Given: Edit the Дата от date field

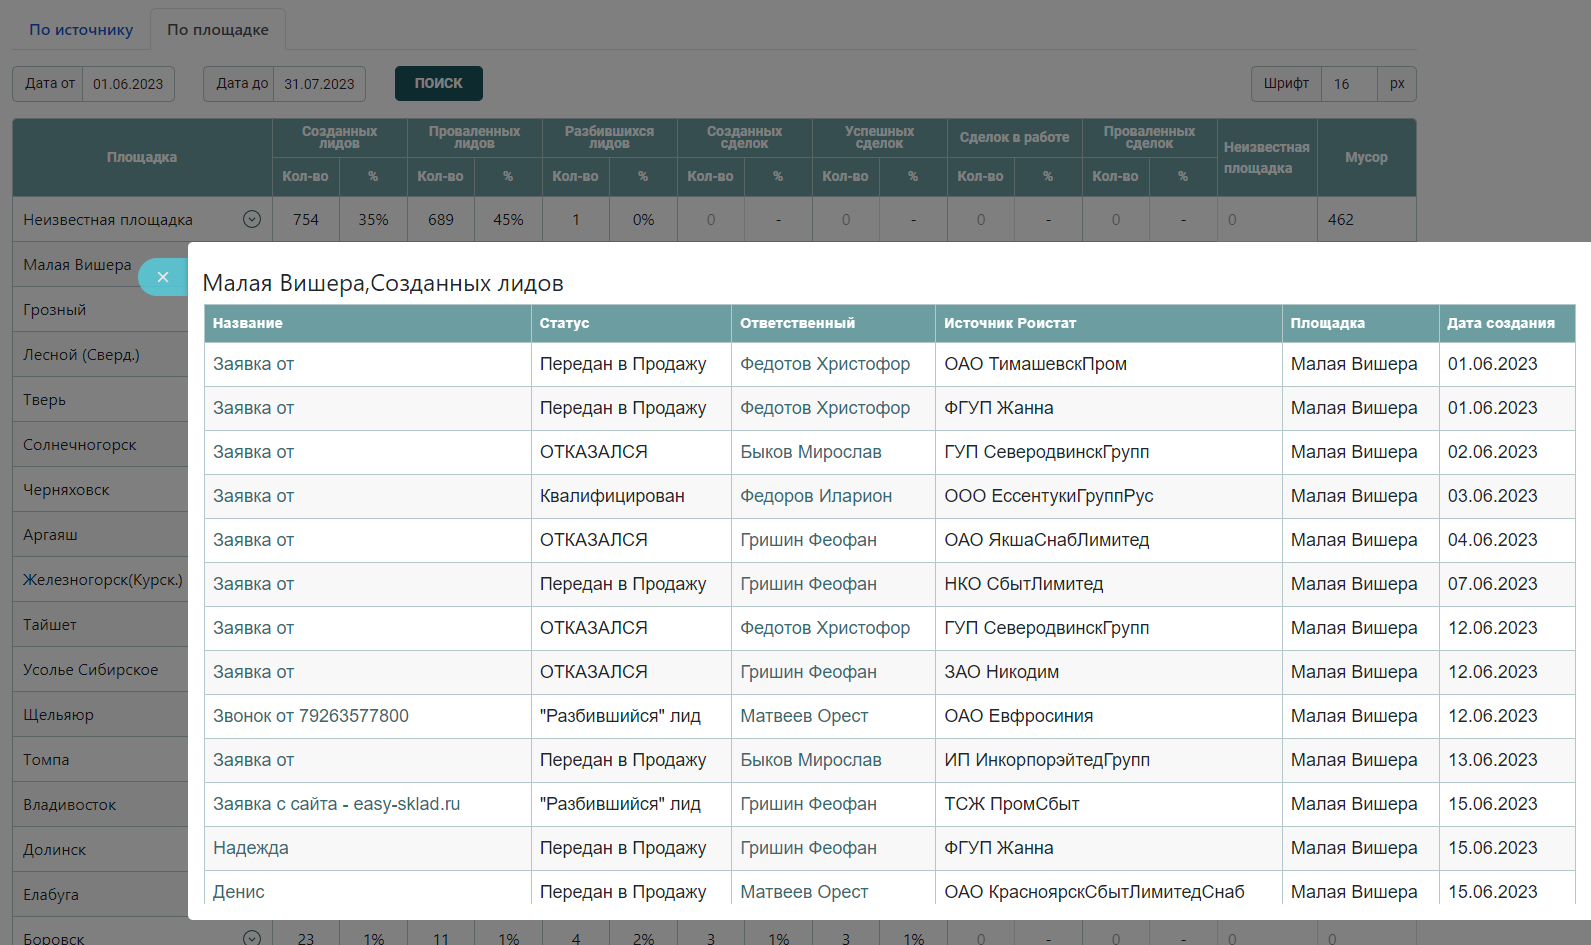Looking at the screenshot, I should [x=128, y=84].
